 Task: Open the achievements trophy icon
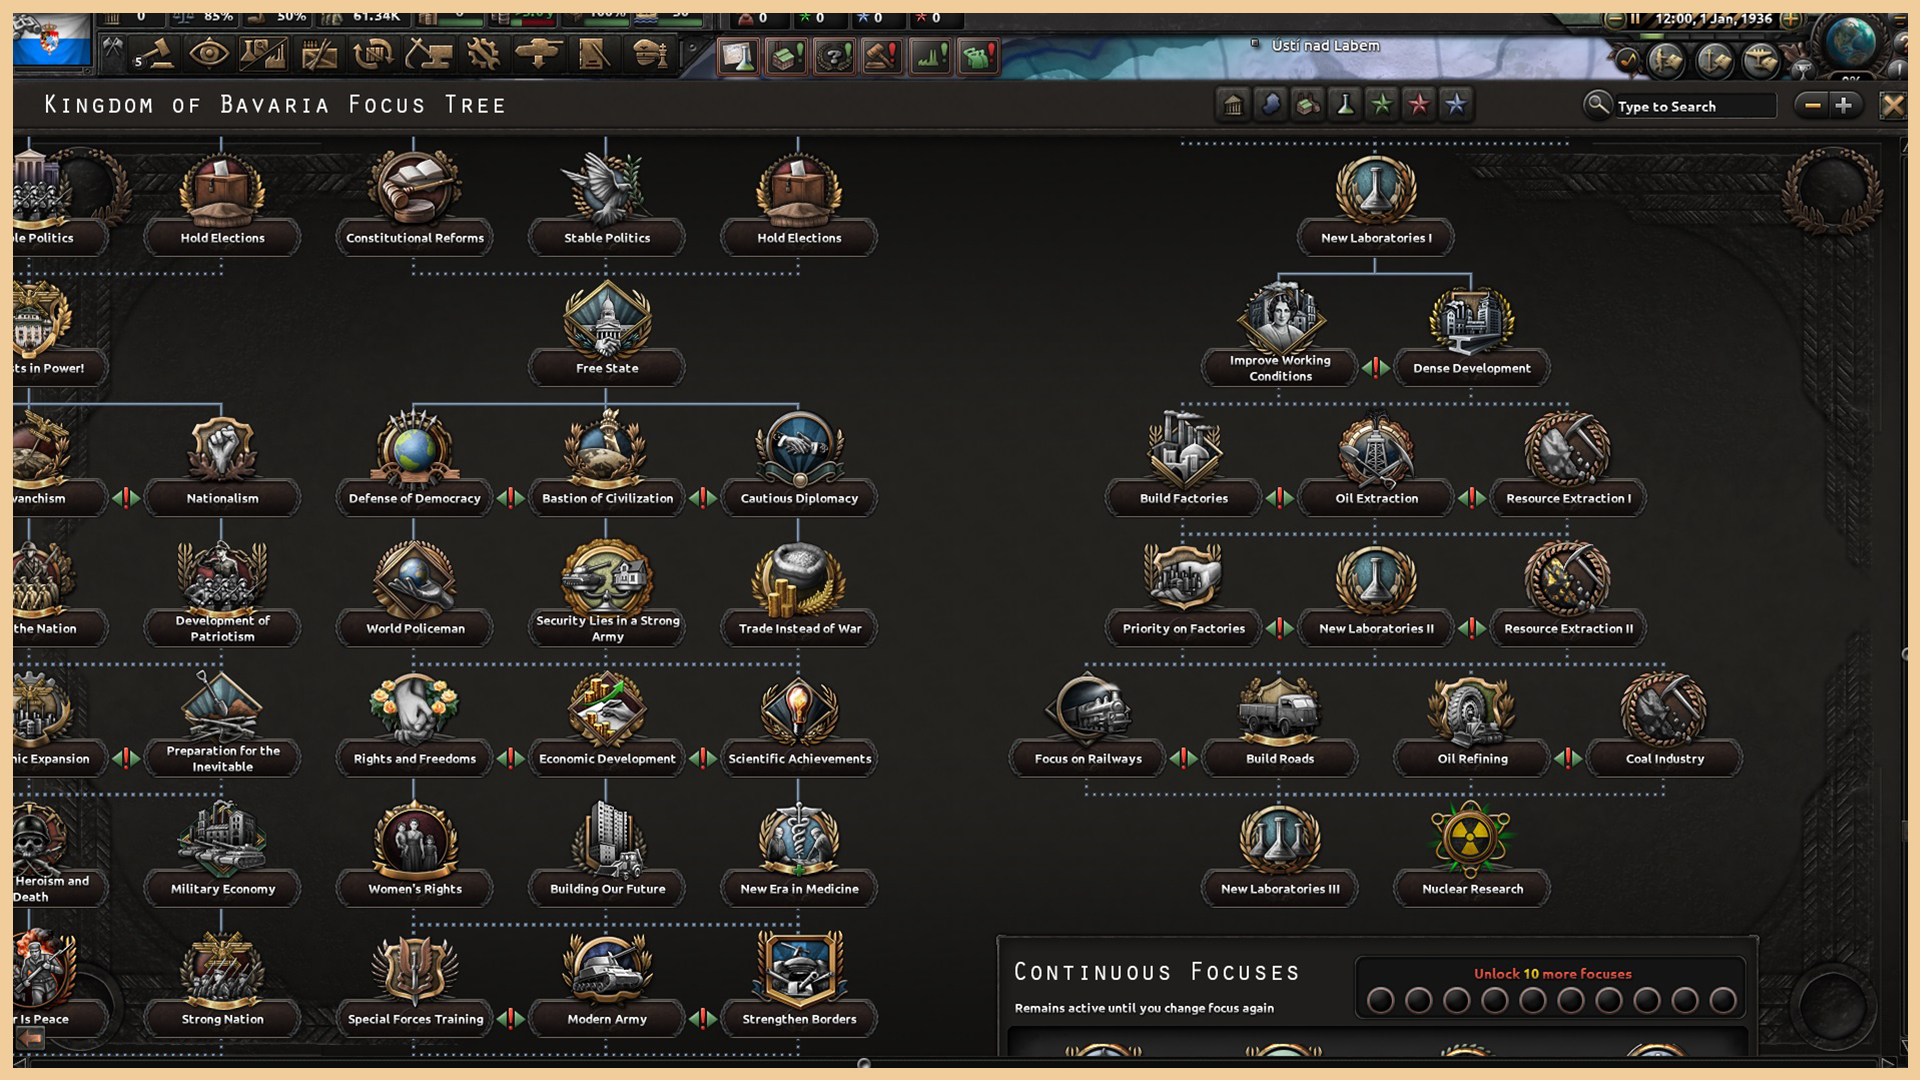click(1801, 70)
